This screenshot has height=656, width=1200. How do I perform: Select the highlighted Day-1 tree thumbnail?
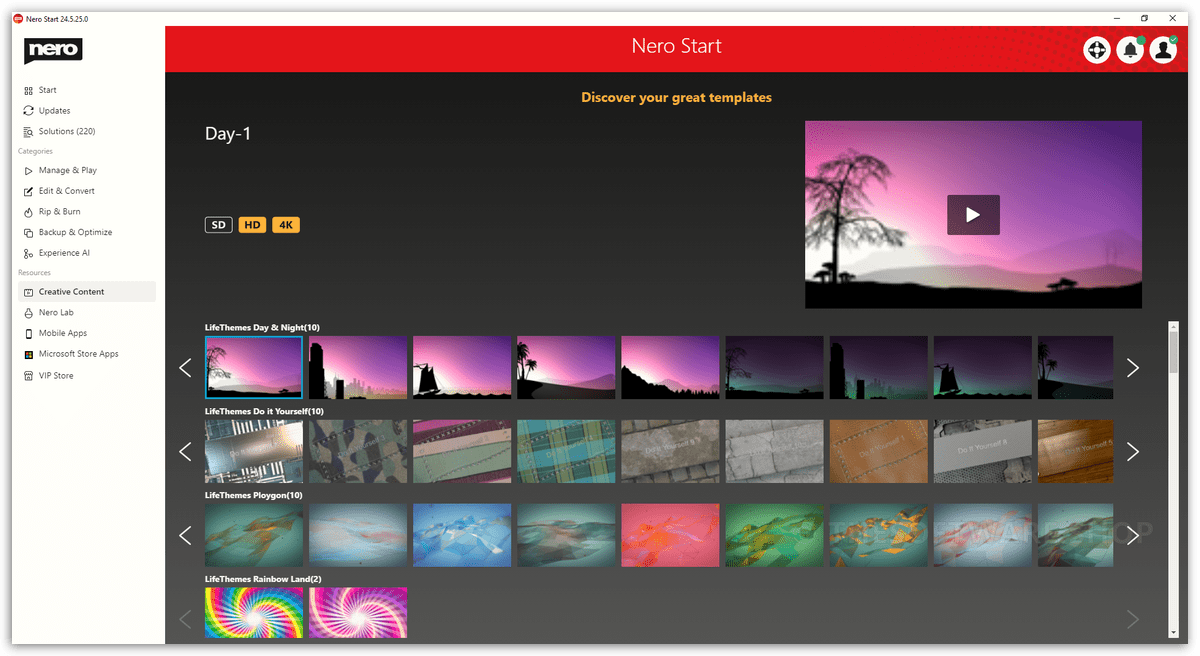tap(254, 368)
